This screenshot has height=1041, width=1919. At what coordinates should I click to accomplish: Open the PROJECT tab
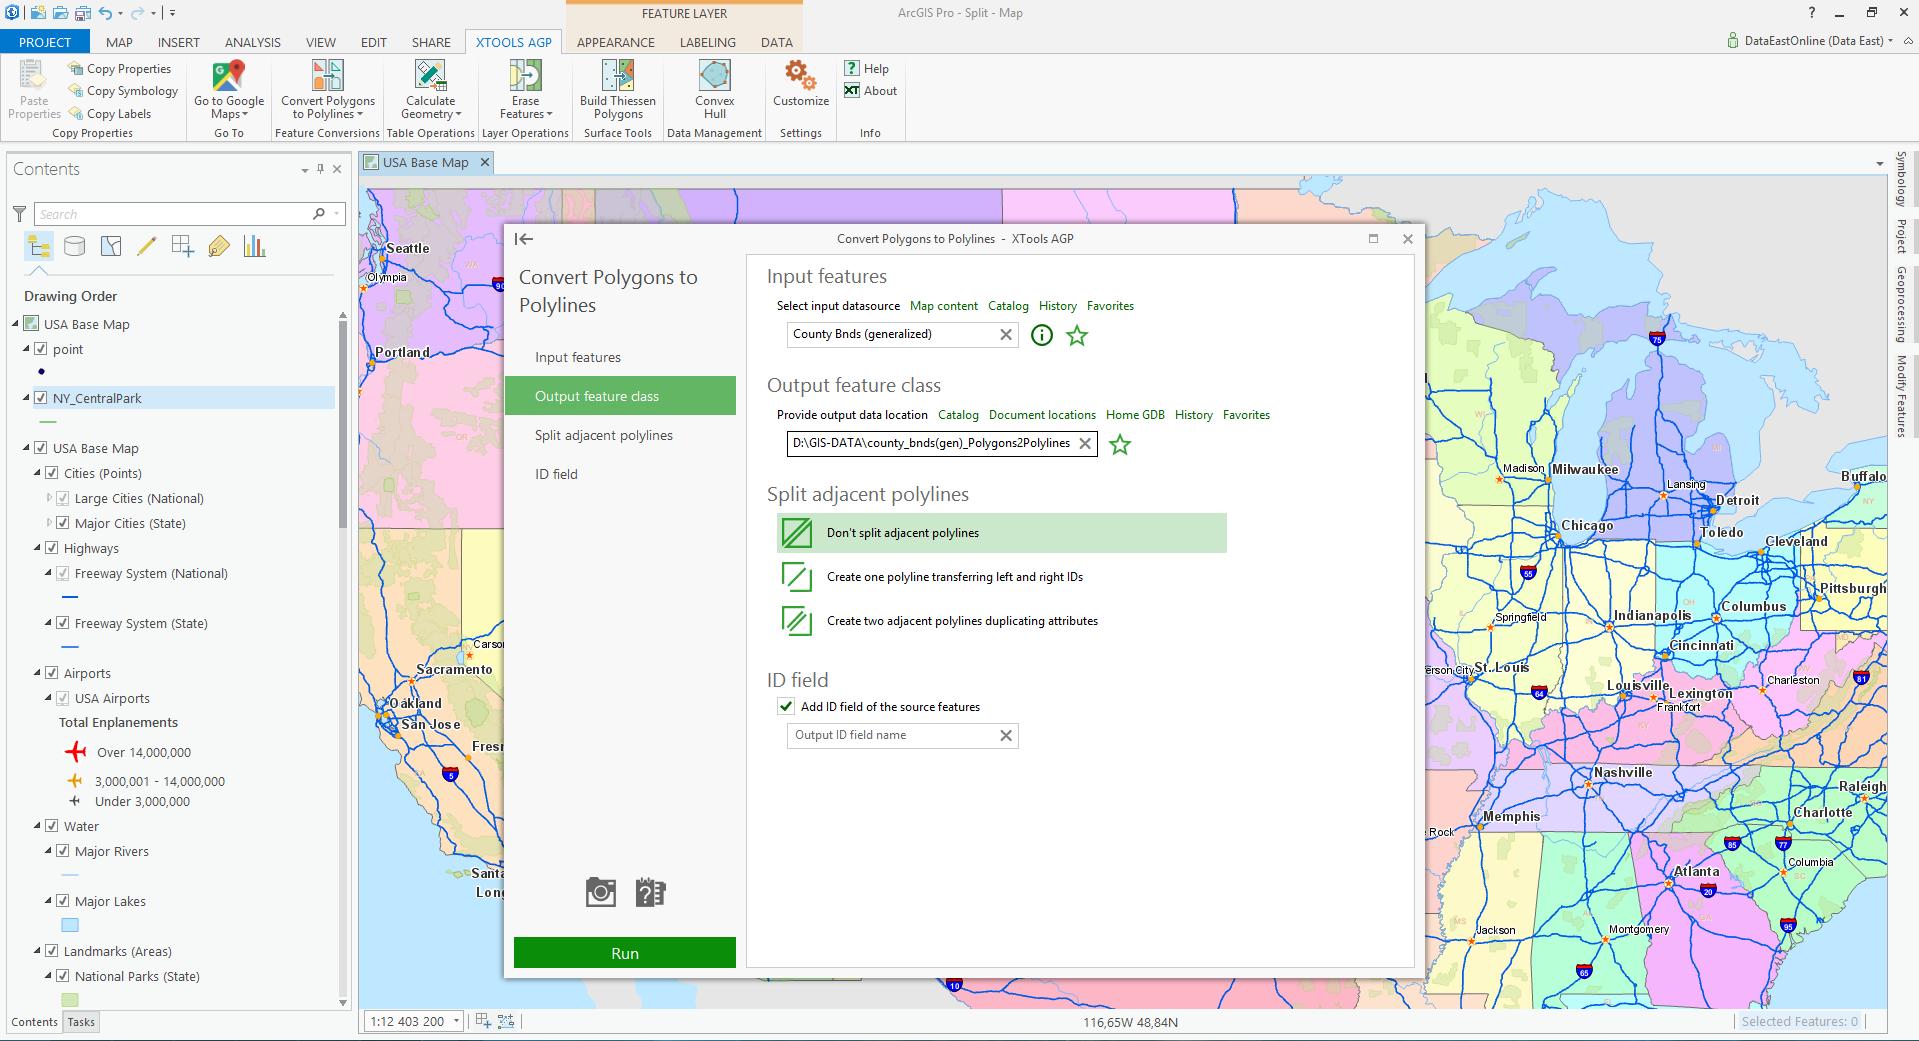click(45, 42)
